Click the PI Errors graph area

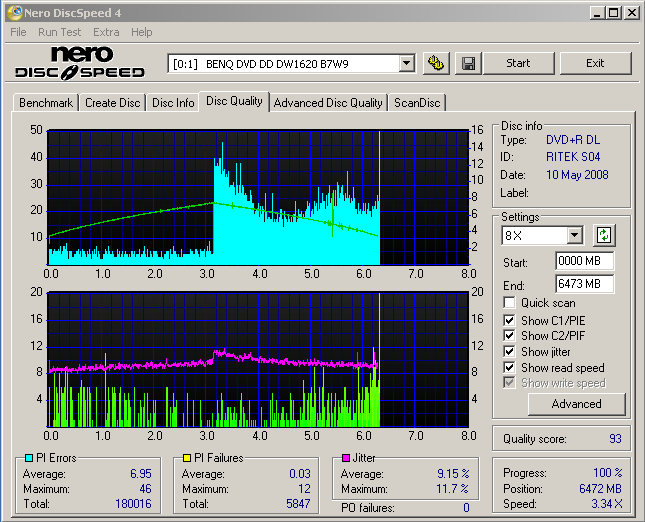click(258, 198)
